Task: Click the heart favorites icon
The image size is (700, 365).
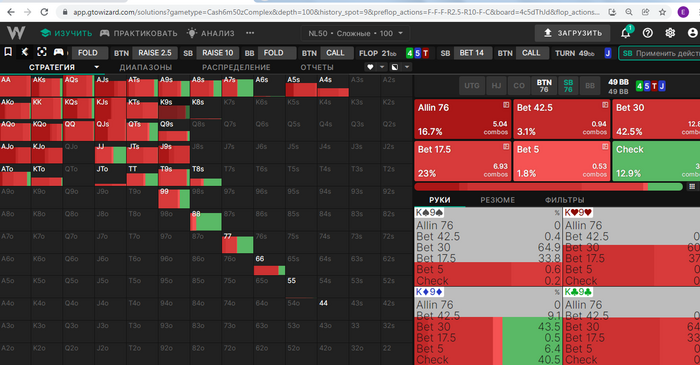Action: point(370,67)
